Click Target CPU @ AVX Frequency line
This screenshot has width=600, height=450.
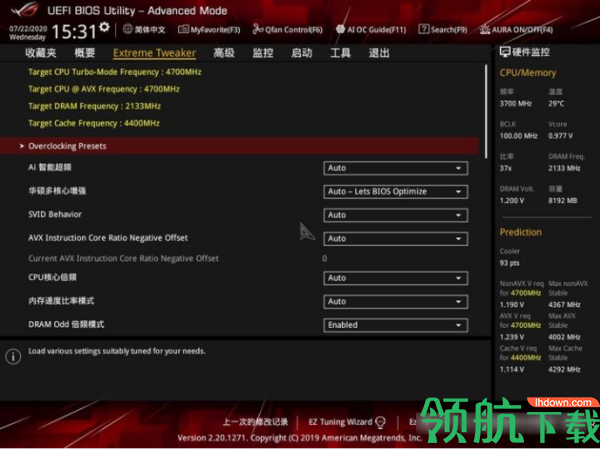(104, 89)
